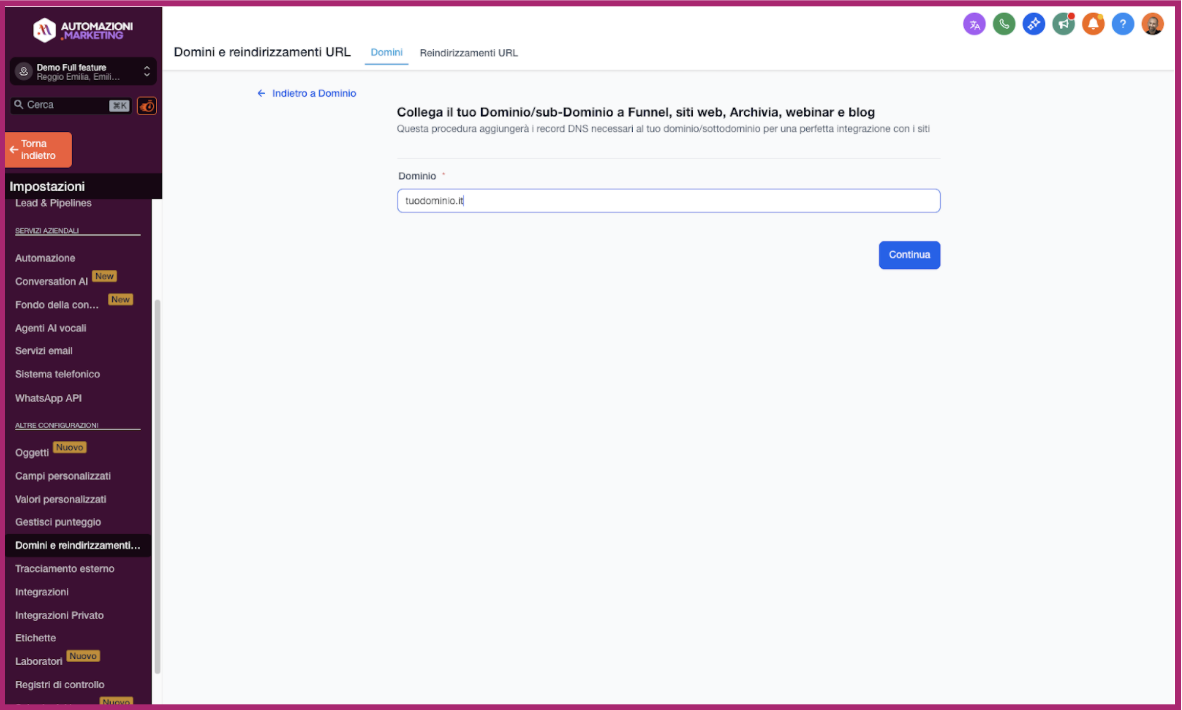
Task: Open help using the question mark icon
Action: coord(1122,23)
